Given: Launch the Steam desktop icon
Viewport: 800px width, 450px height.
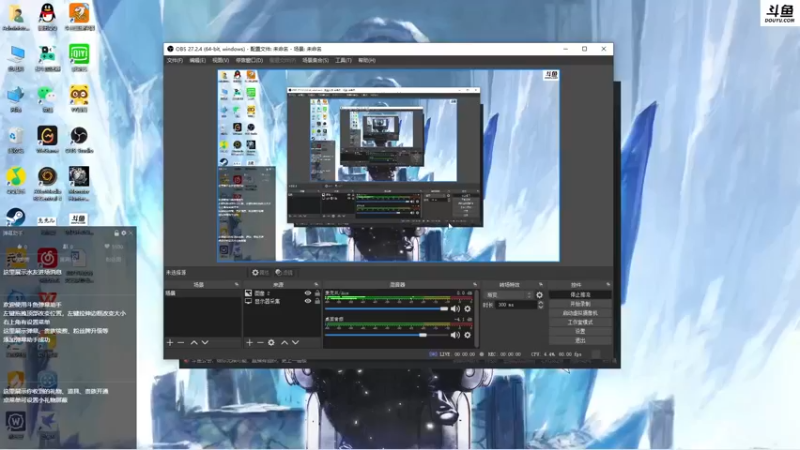Looking at the screenshot, I should 16,216.
